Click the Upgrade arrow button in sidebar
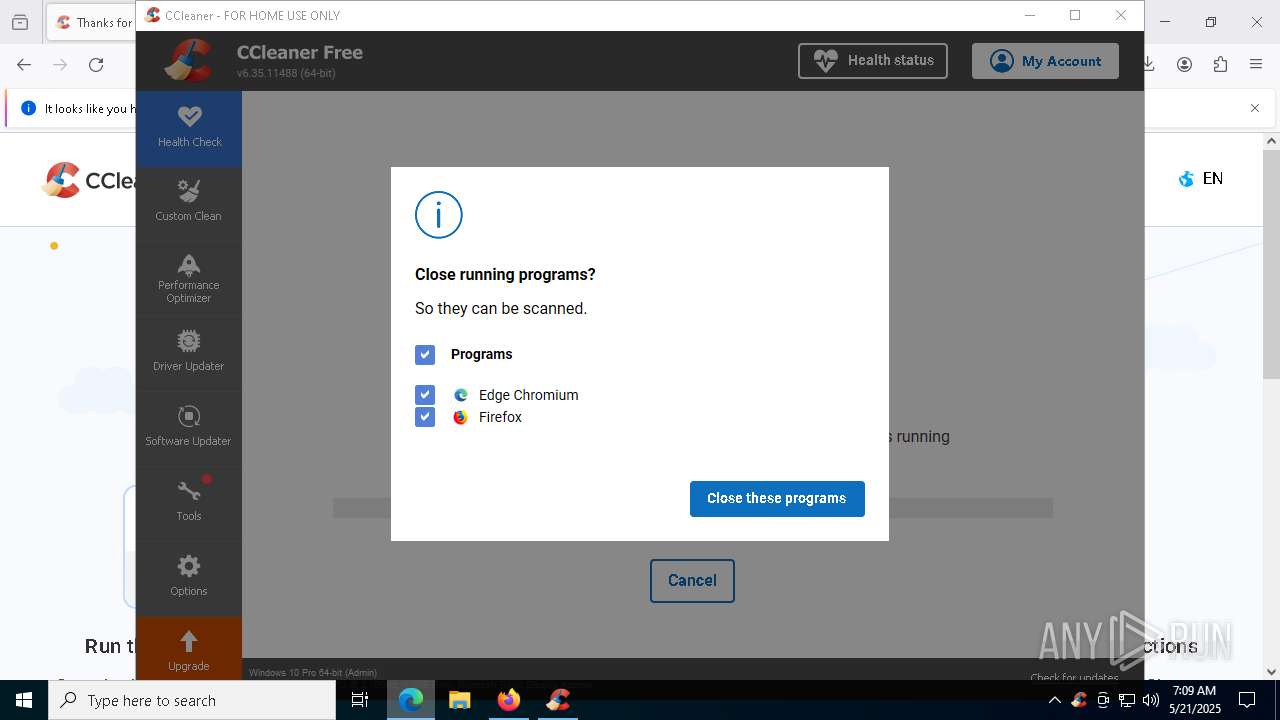The image size is (1280, 720). [189, 650]
